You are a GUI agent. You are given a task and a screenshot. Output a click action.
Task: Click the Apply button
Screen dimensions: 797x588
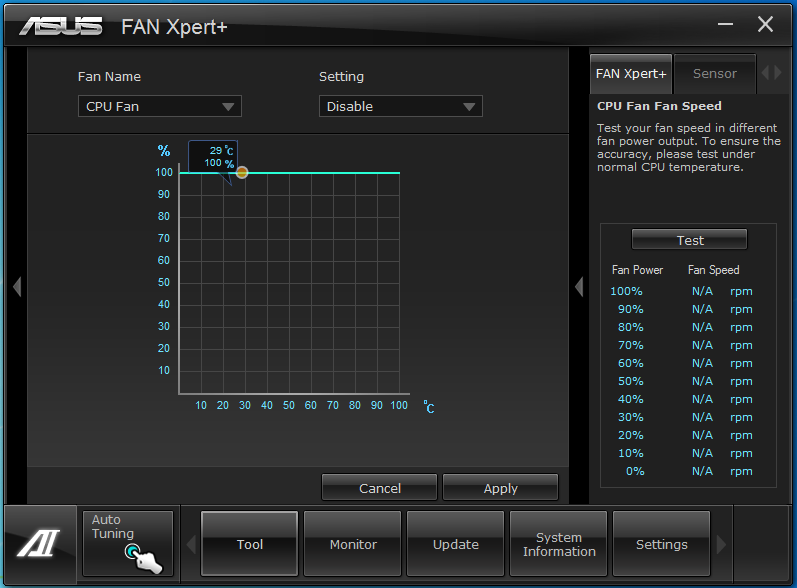pos(500,488)
